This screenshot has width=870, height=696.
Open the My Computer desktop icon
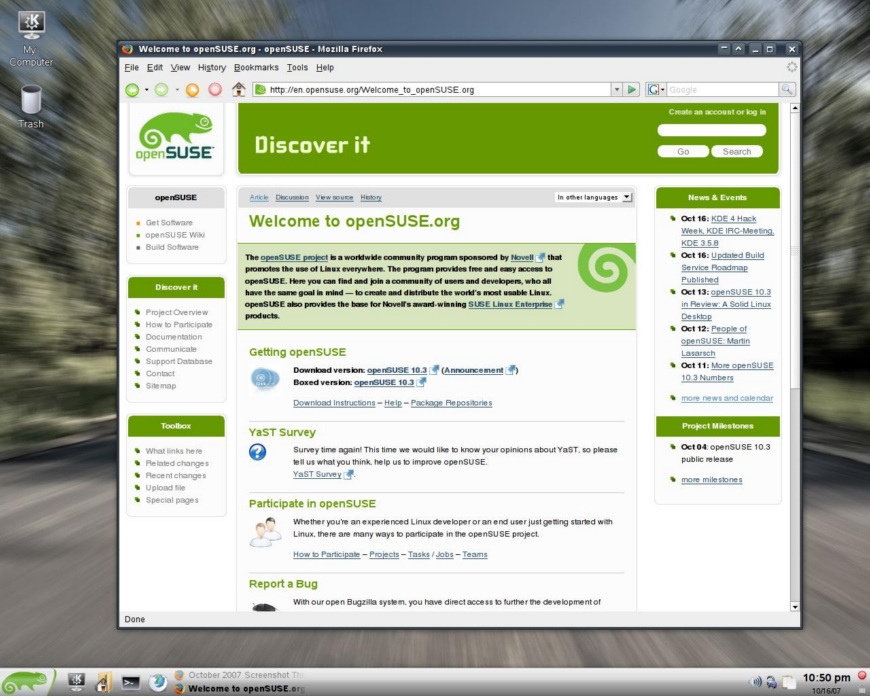tap(31, 39)
